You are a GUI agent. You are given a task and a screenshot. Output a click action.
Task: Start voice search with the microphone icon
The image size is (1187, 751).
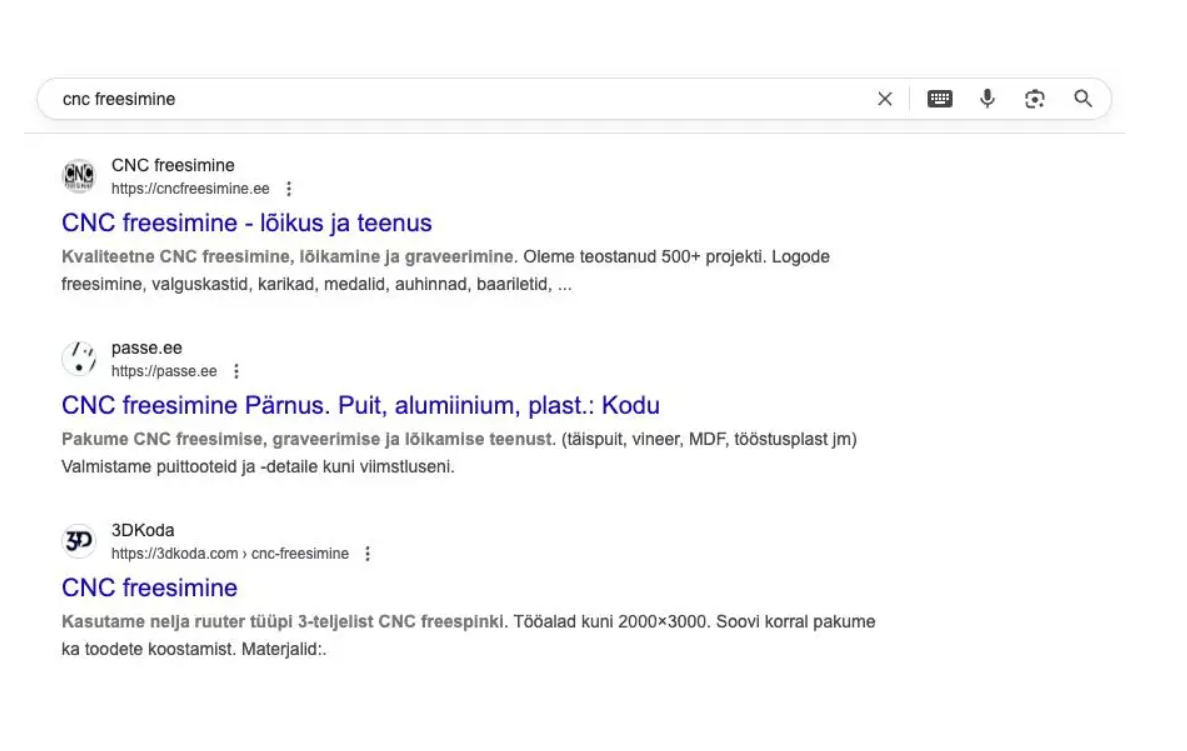(x=987, y=98)
